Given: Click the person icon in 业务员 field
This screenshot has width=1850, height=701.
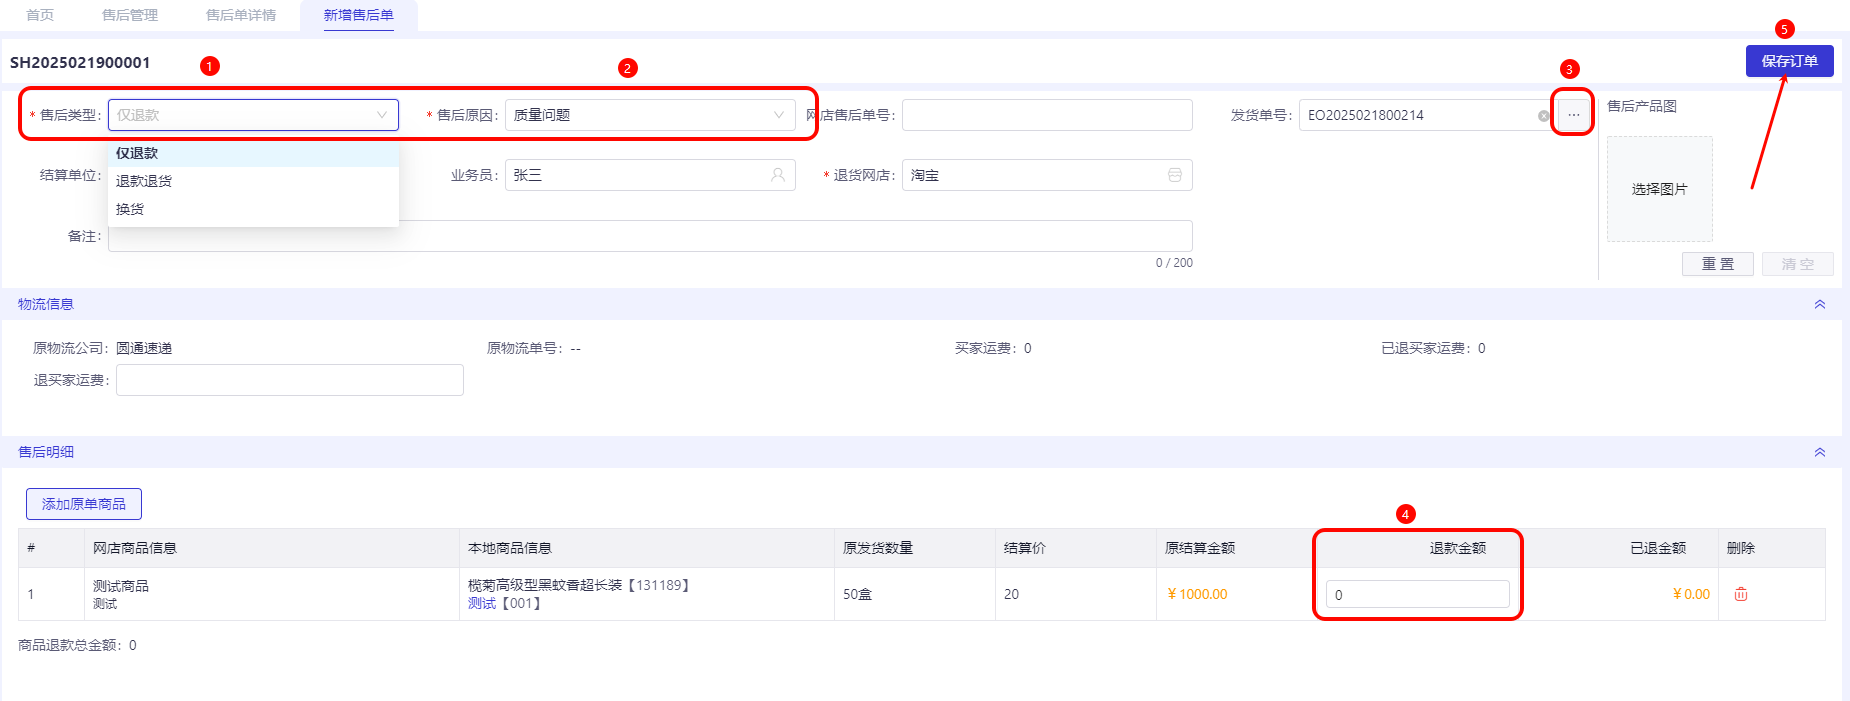Looking at the screenshot, I should pos(778,175).
